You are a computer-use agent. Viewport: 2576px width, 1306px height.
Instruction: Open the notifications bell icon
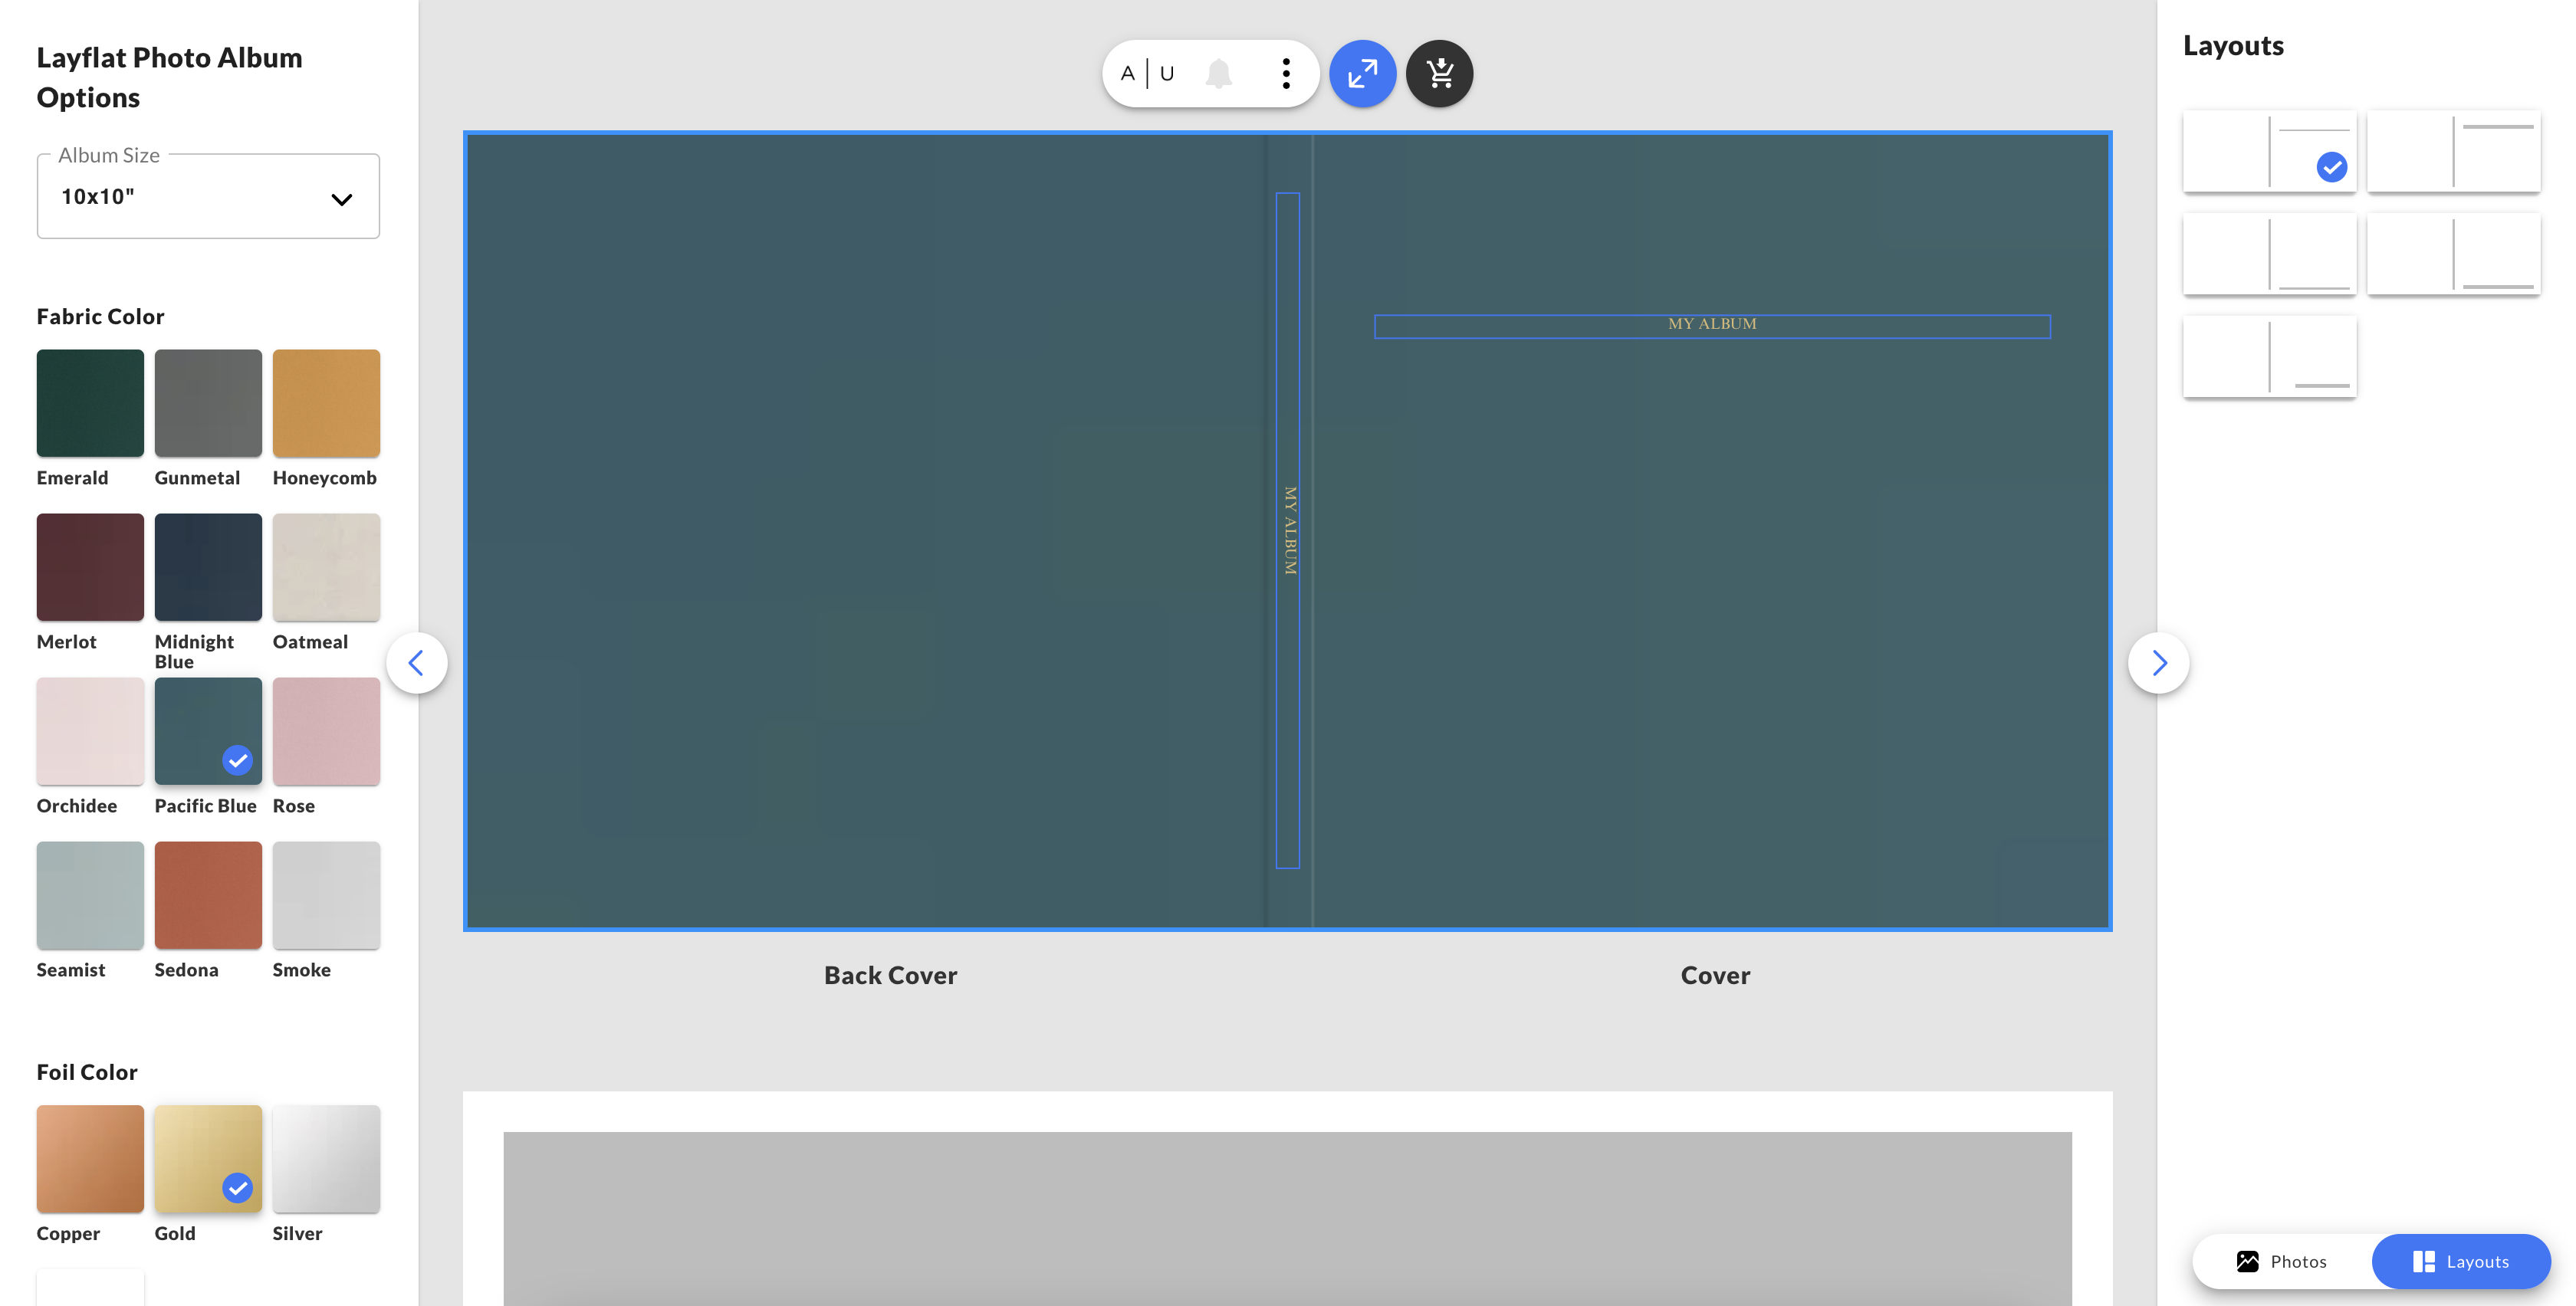pos(1218,73)
